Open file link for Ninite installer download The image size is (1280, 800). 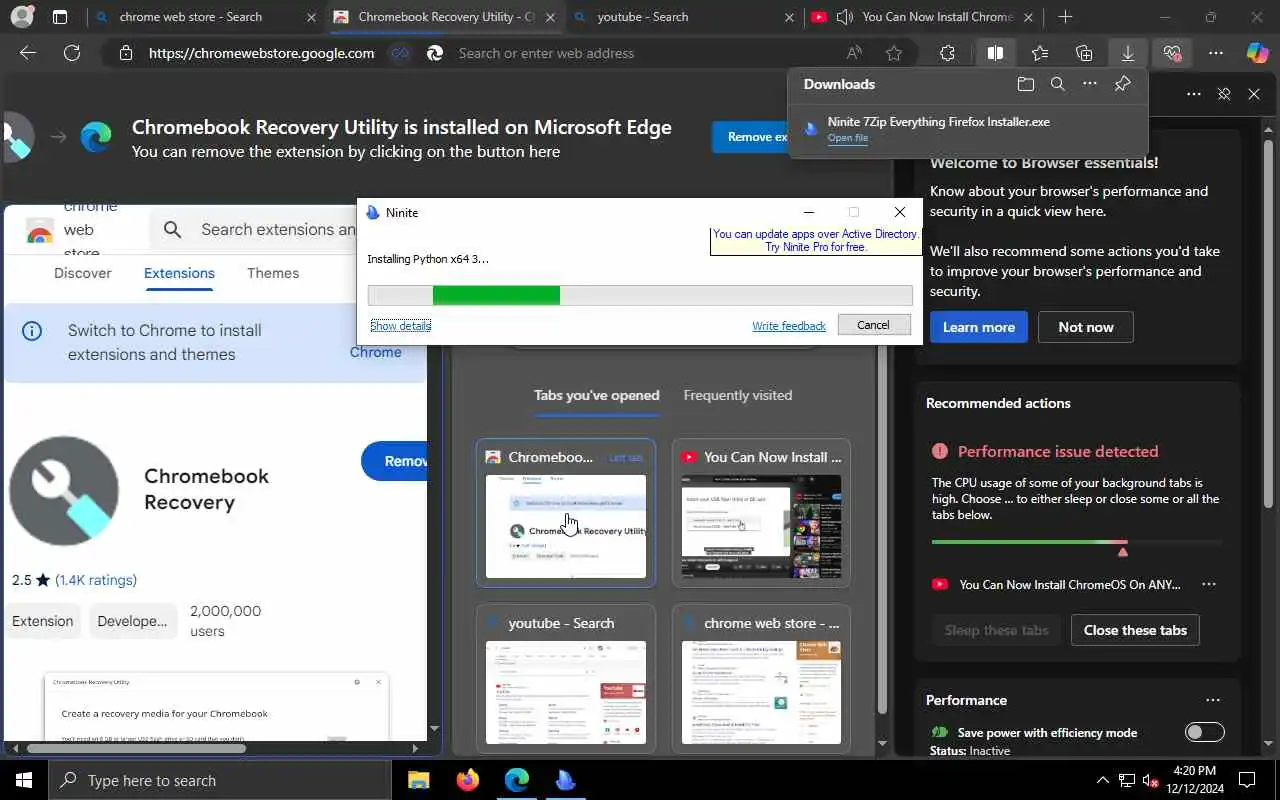pyautogui.click(x=848, y=138)
